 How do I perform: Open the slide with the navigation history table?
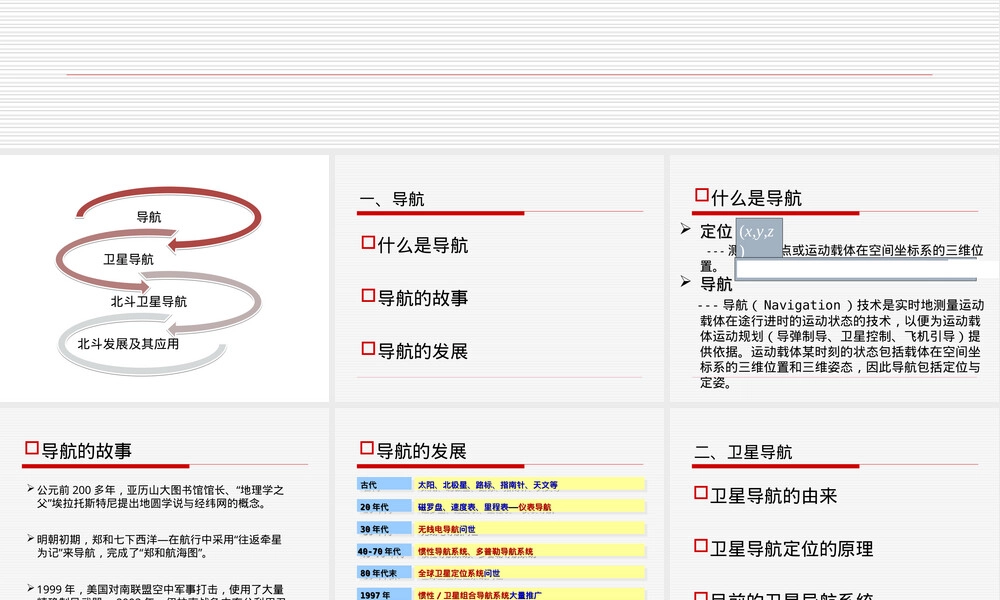pos(499,504)
